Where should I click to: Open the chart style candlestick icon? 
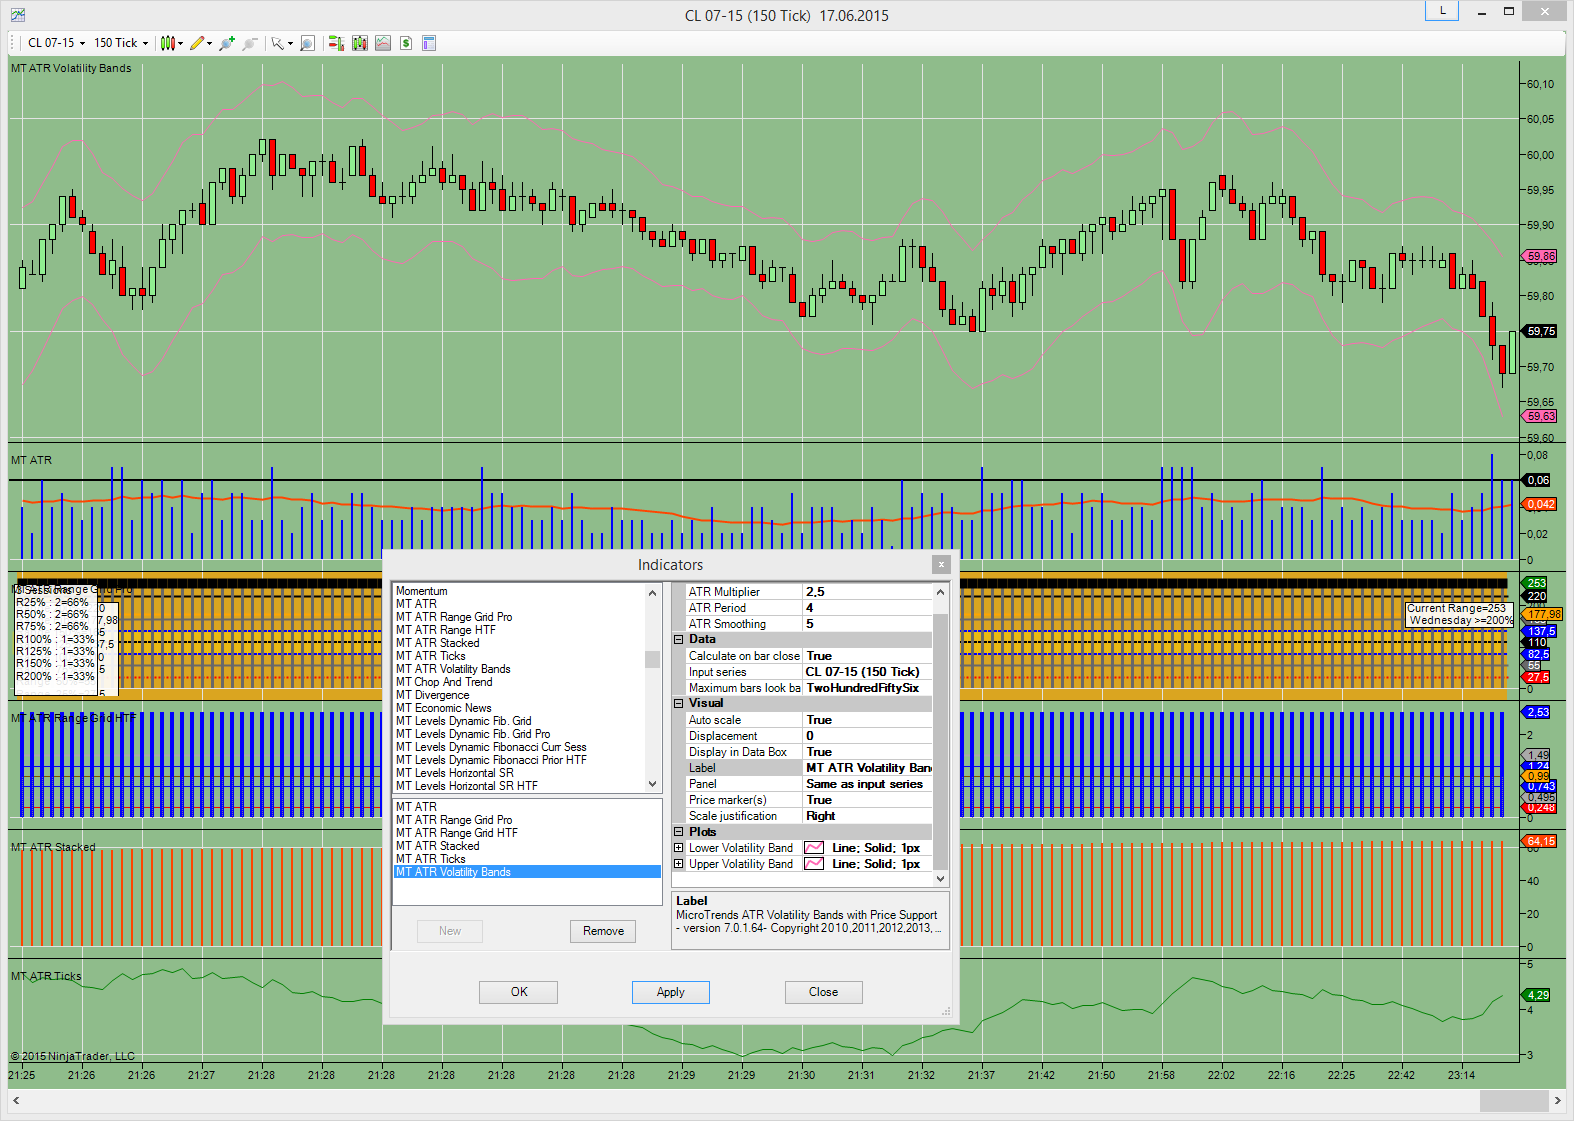(x=168, y=43)
